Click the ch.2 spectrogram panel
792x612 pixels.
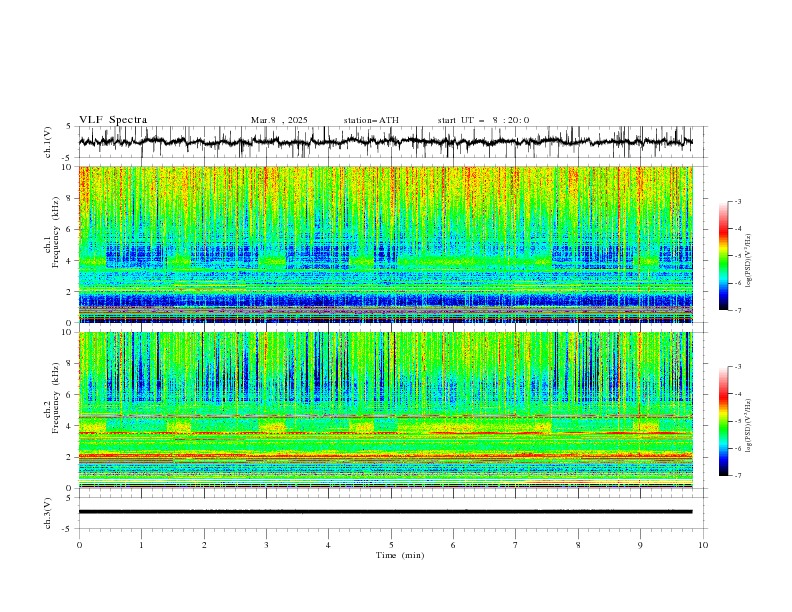click(385, 410)
